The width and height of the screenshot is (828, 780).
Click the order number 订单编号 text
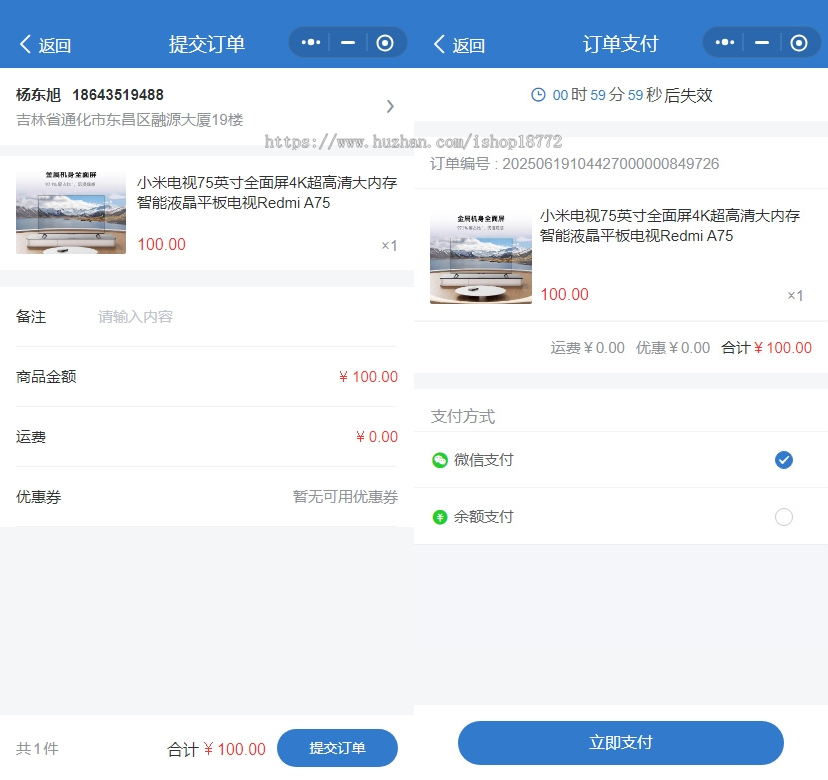(575, 164)
